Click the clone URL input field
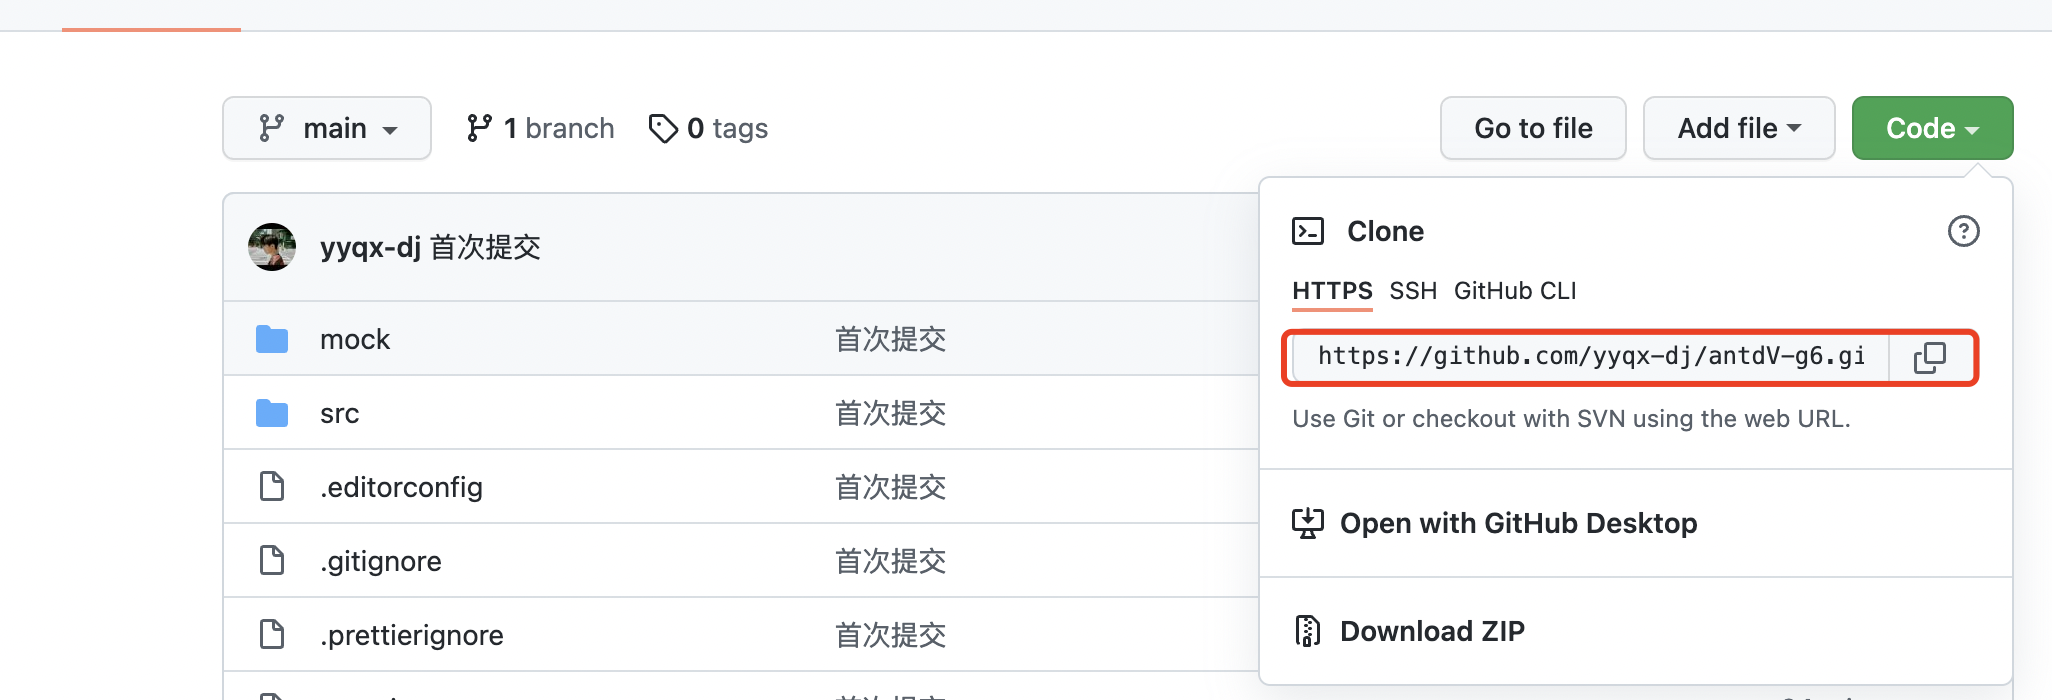The width and height of the screenshot is (2052, 700). point(1591,357)
